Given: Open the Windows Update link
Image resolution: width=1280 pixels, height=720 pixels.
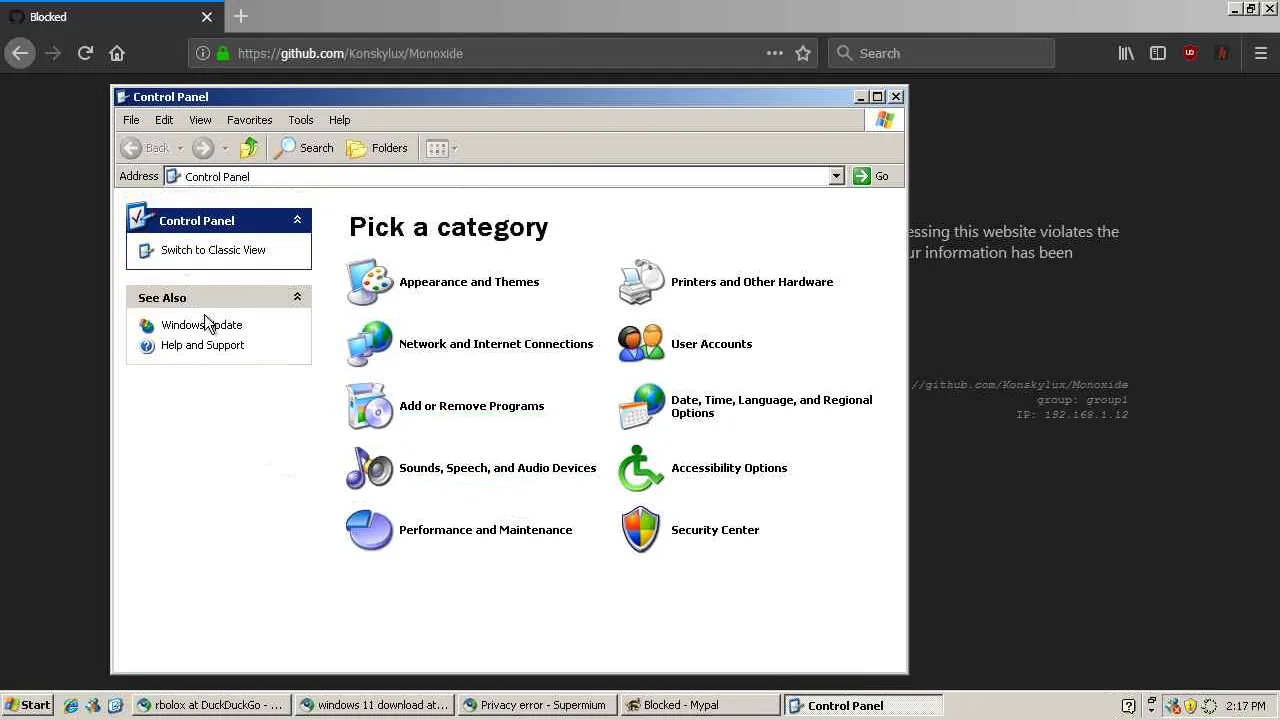Looking at the screenshot, I should (201, 325).
